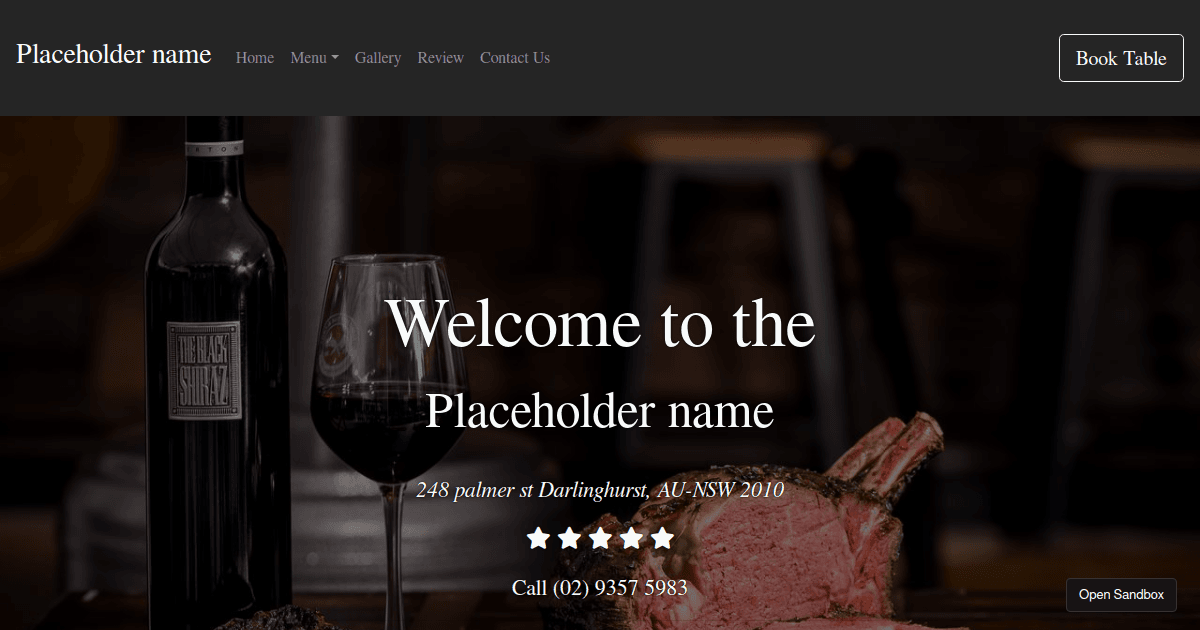Click the 248 palmer st address text
Viewport: 1200px width, 630px height.
pos(600,490)
